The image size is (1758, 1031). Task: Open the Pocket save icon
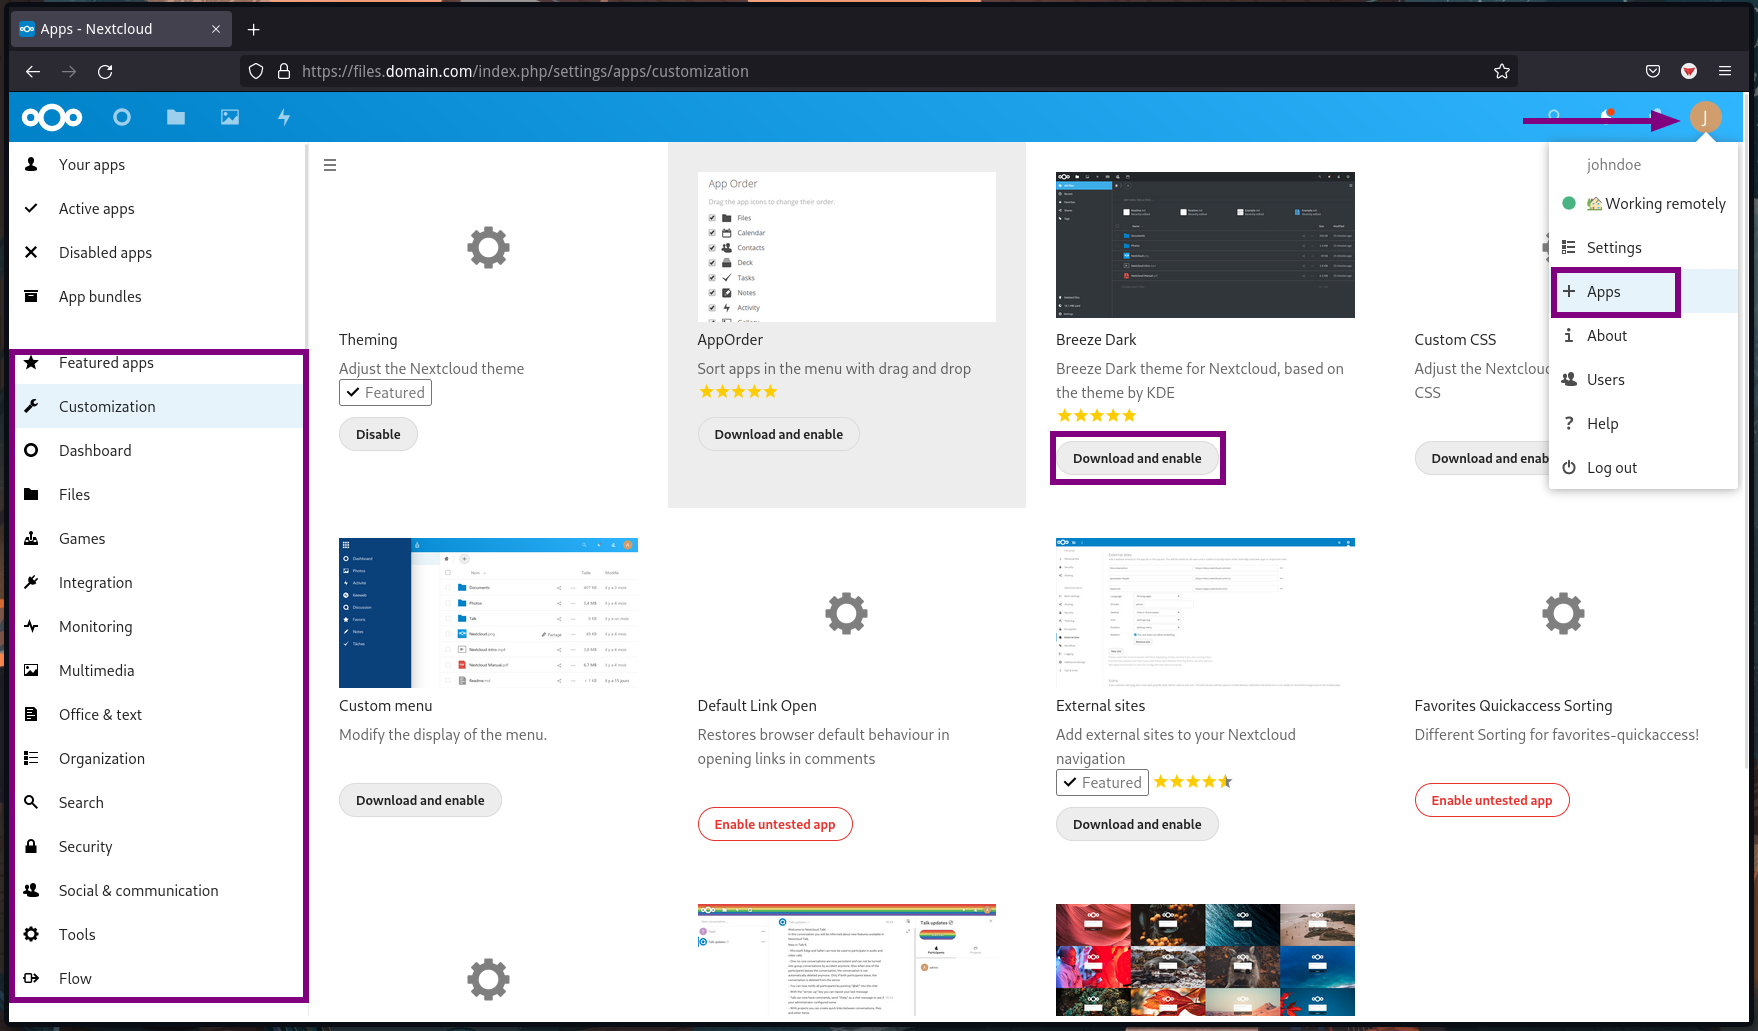(1653, 71)
